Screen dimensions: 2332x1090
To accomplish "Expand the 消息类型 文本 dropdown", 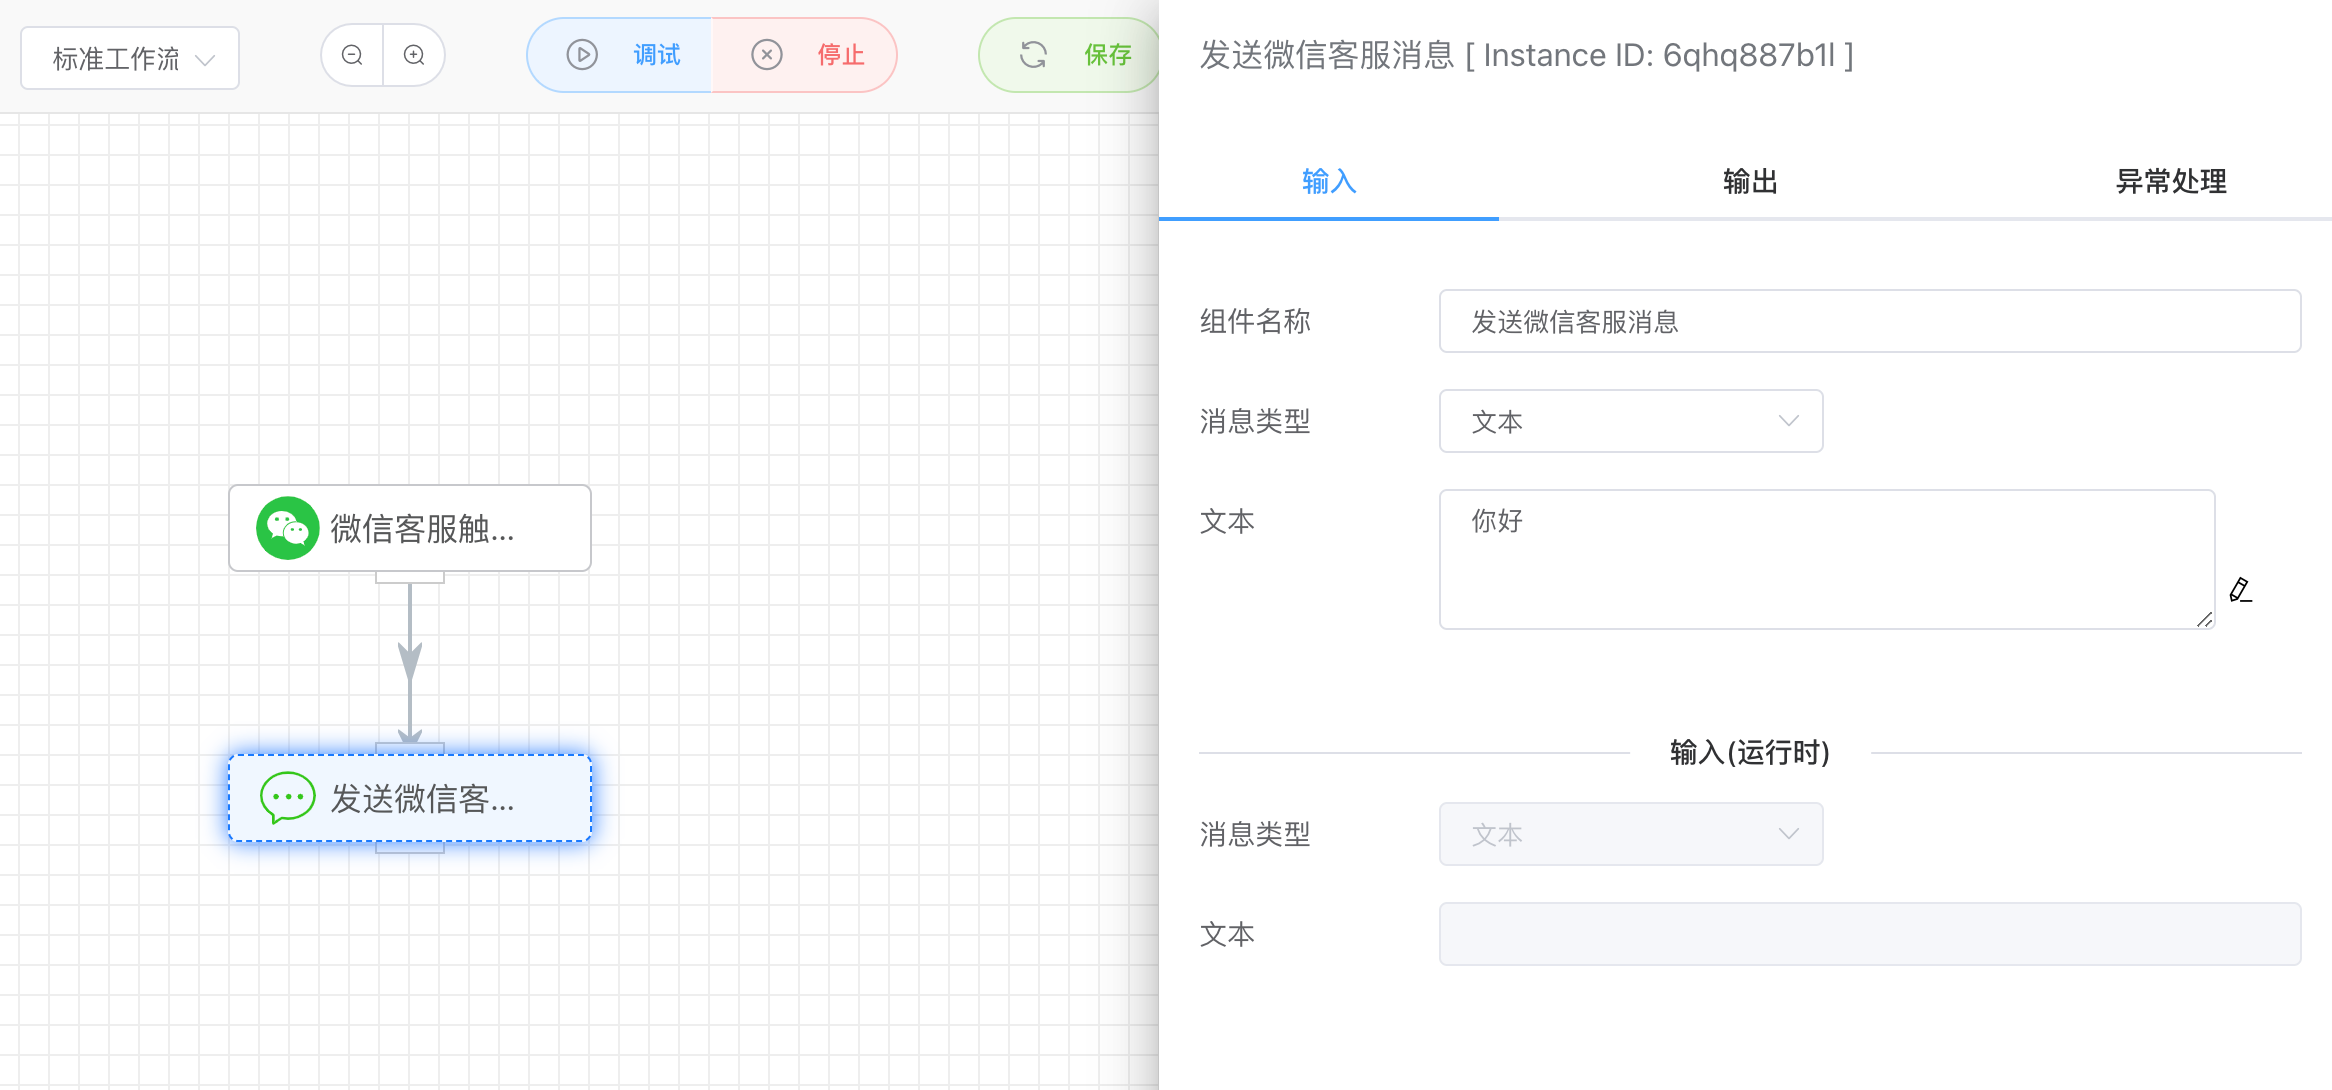I will (1630, 421).
